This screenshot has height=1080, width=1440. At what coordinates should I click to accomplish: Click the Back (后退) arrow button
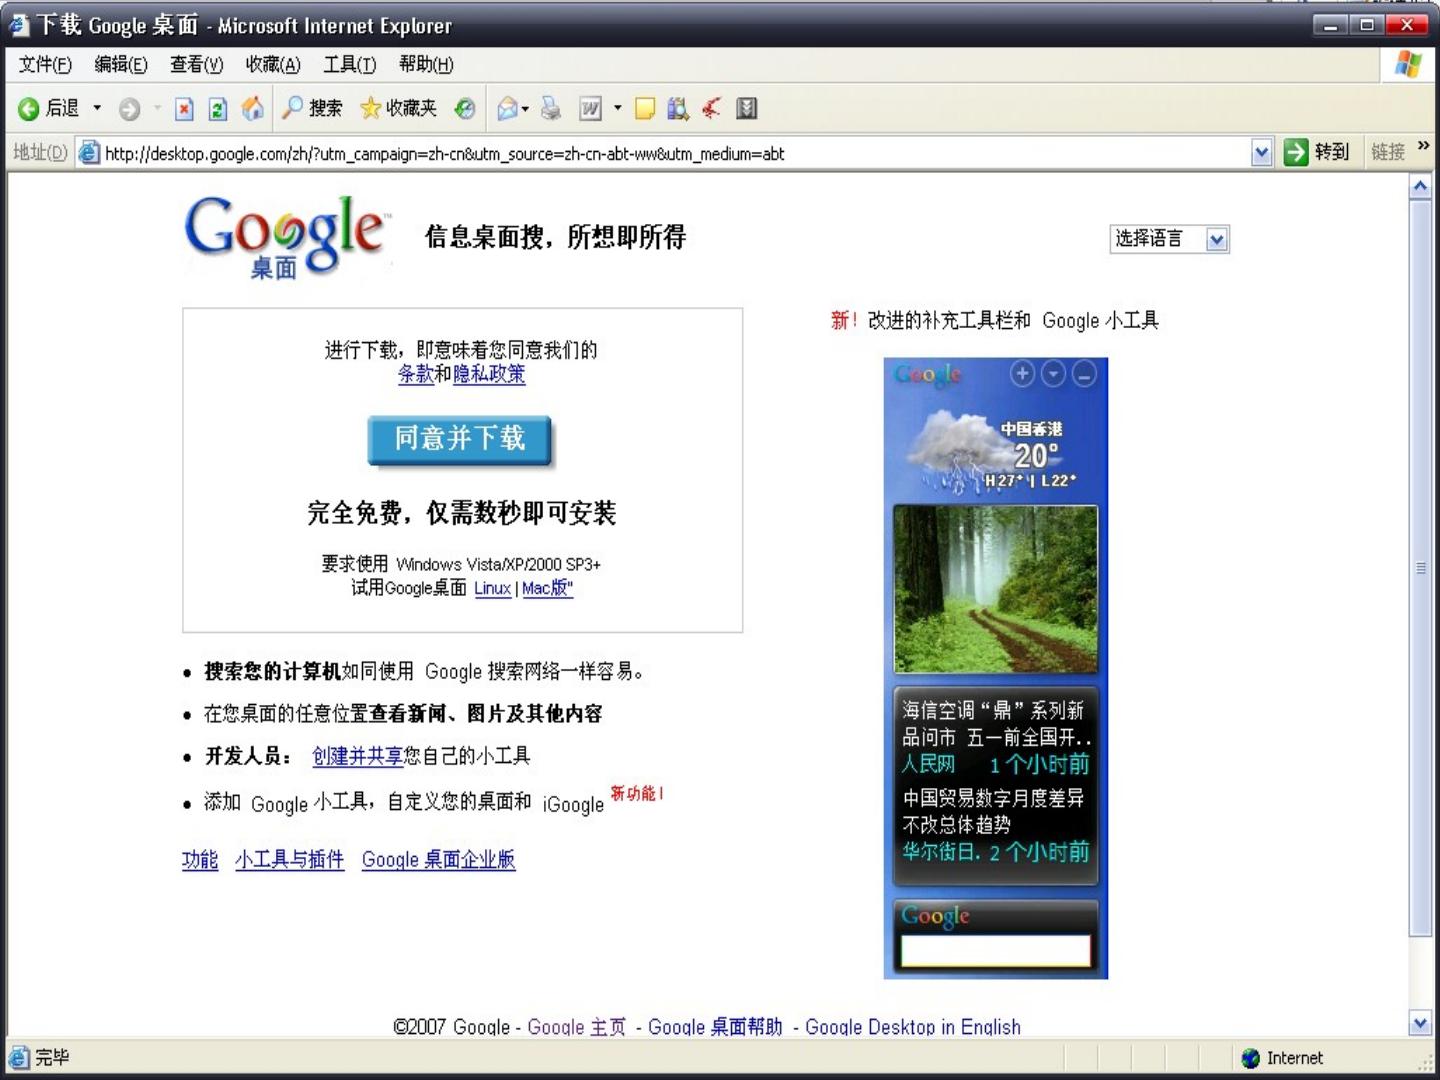30,108
